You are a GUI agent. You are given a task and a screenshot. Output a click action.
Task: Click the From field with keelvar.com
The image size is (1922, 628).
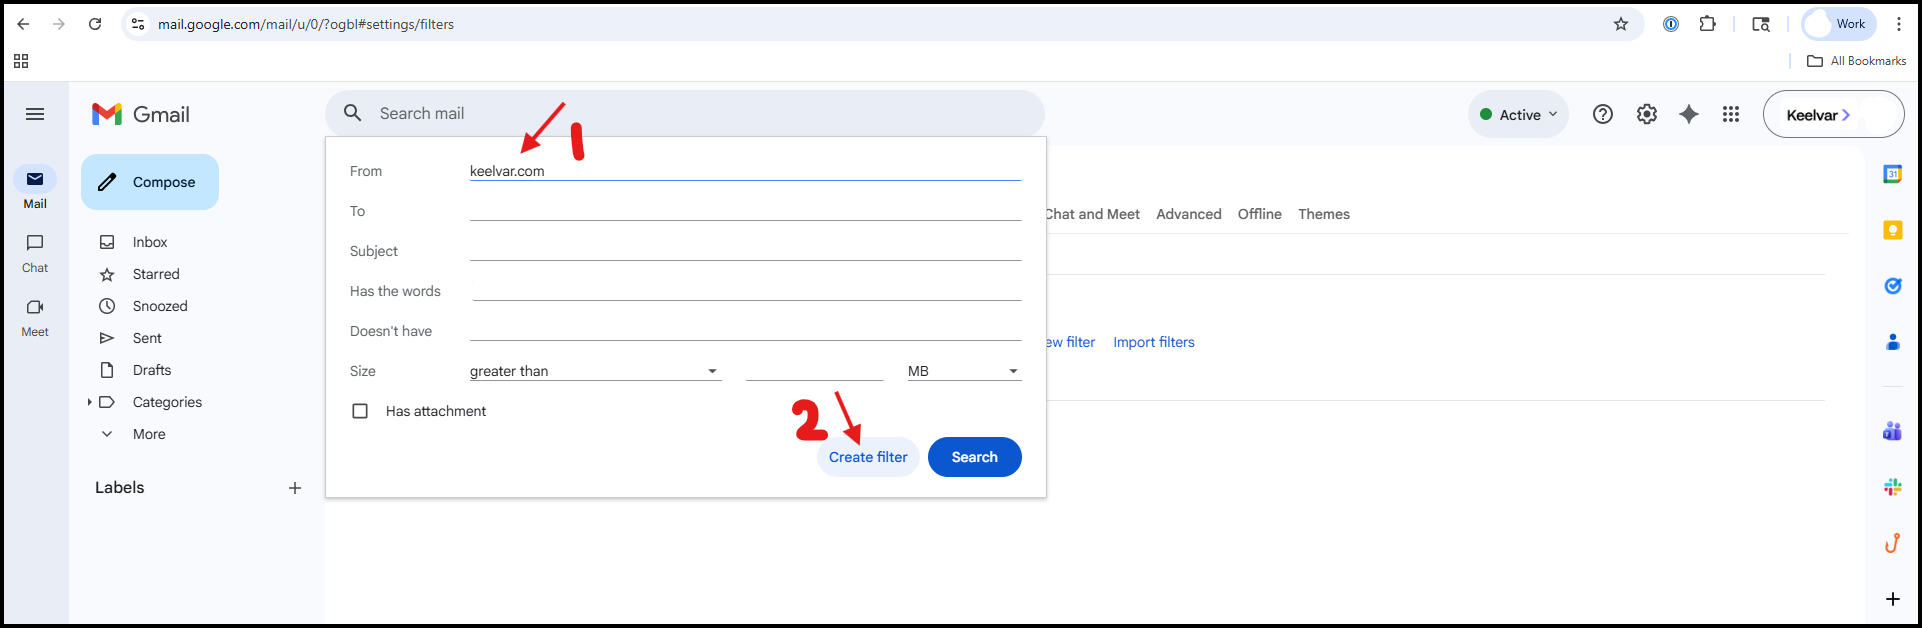click(745, 171)
